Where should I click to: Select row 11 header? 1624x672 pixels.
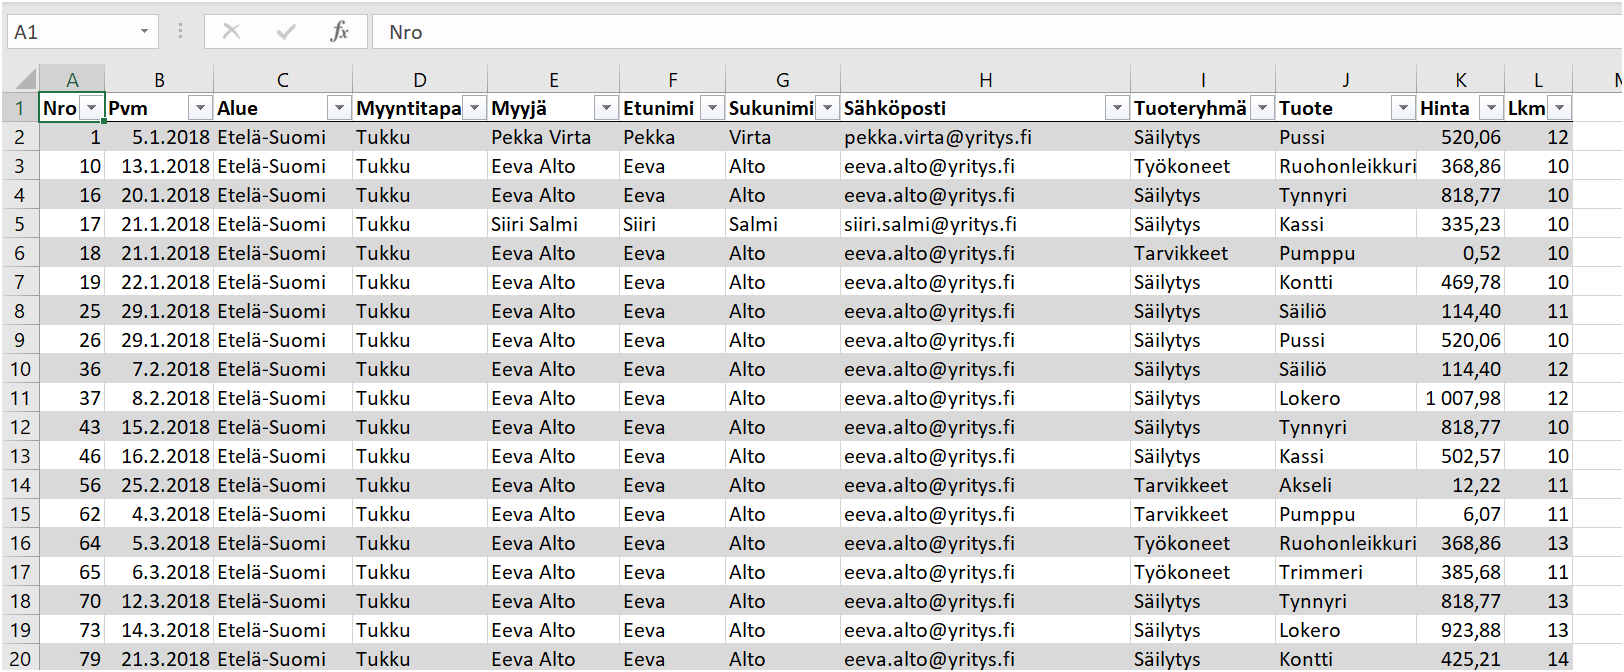coord(20,398)
